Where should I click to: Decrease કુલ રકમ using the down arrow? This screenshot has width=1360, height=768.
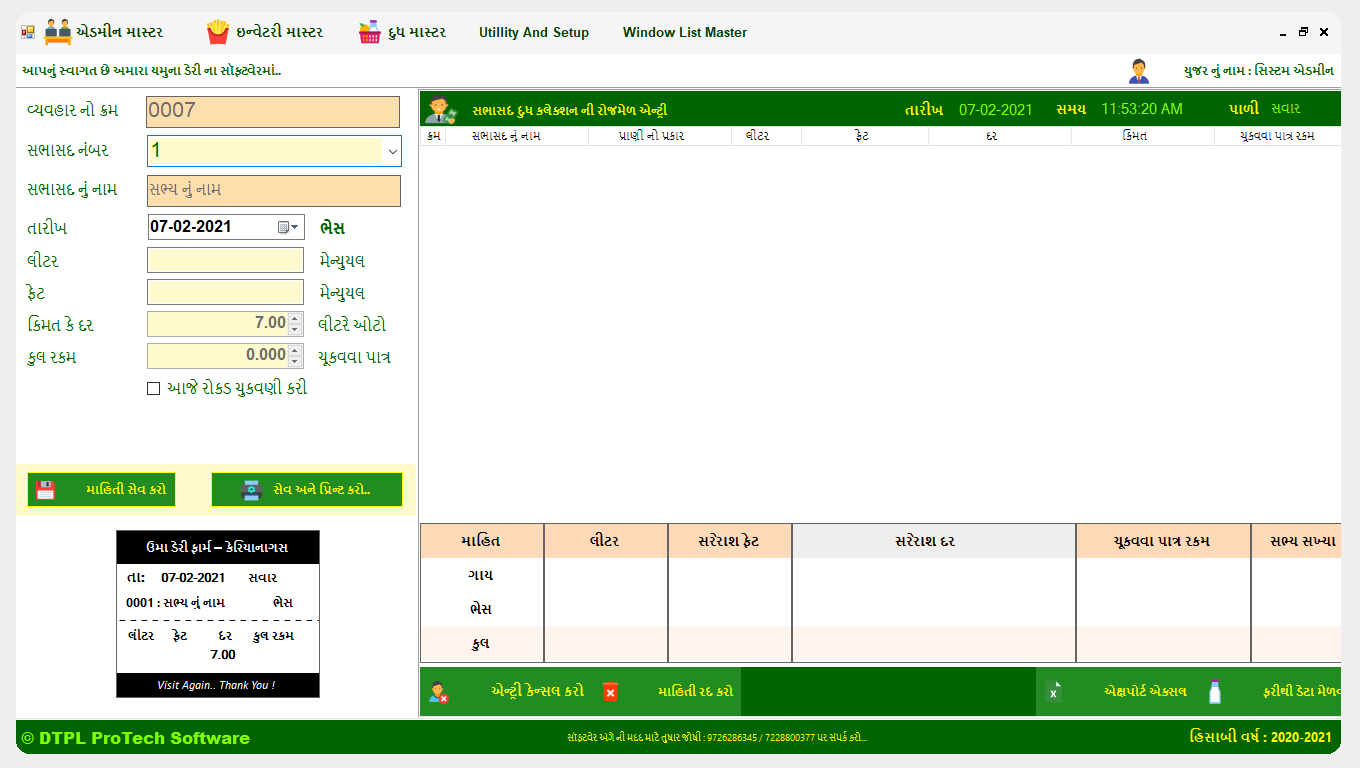point(294,361)
